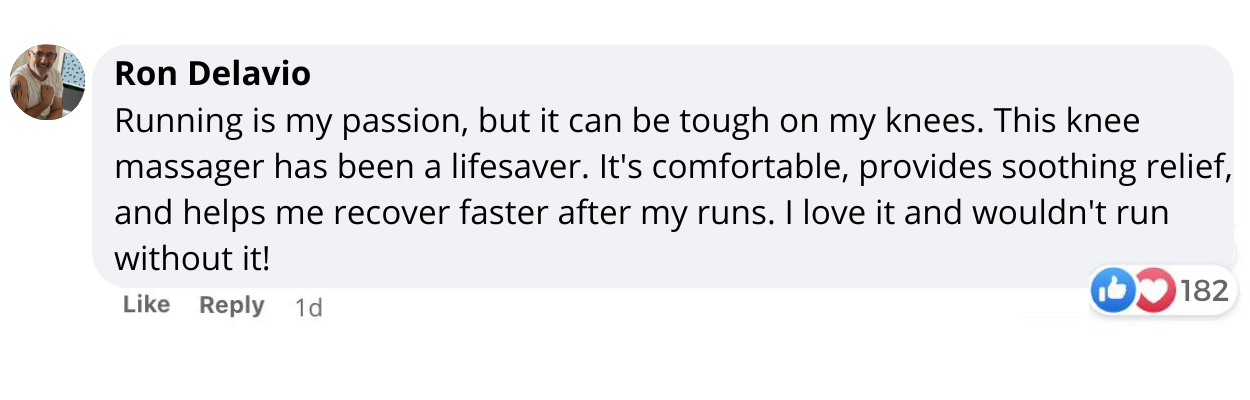Click the phrase "Running is my passion"
This screenshot has width=1250, height=400.
tap(289, 122)
